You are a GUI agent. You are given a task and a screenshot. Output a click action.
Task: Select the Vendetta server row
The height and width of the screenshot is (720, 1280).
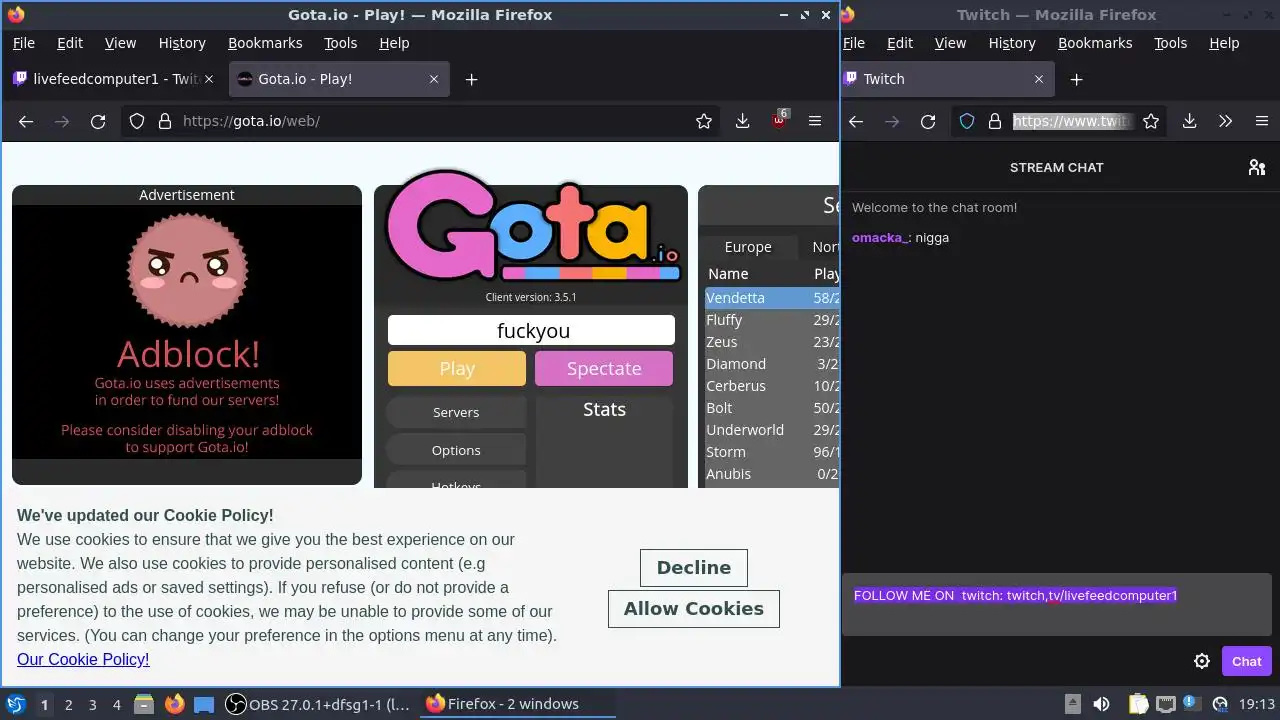pos(772,298)
